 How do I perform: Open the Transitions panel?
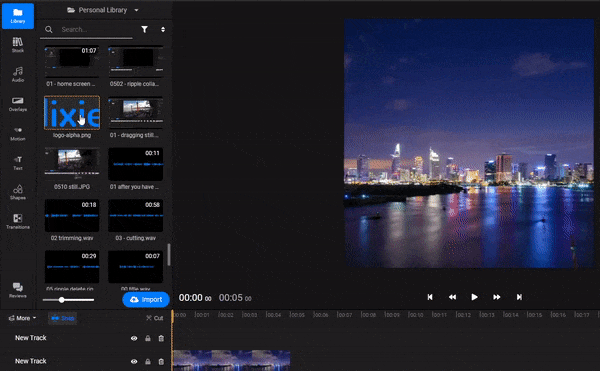tap(18, 222)
